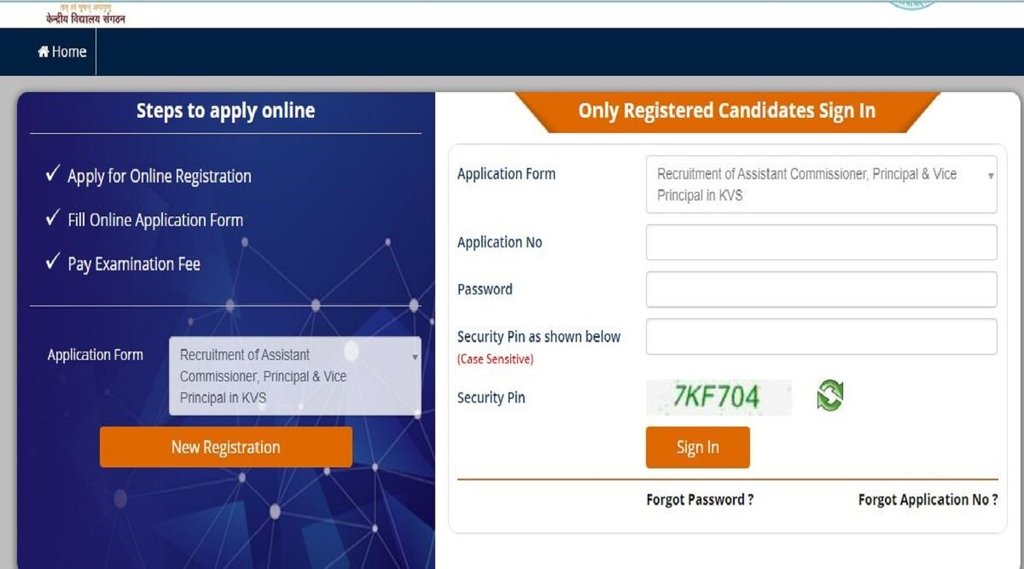Screen dimensions: 1024x569
Task: Open the Forgot Application No link
Action: [x=927, y=500]
